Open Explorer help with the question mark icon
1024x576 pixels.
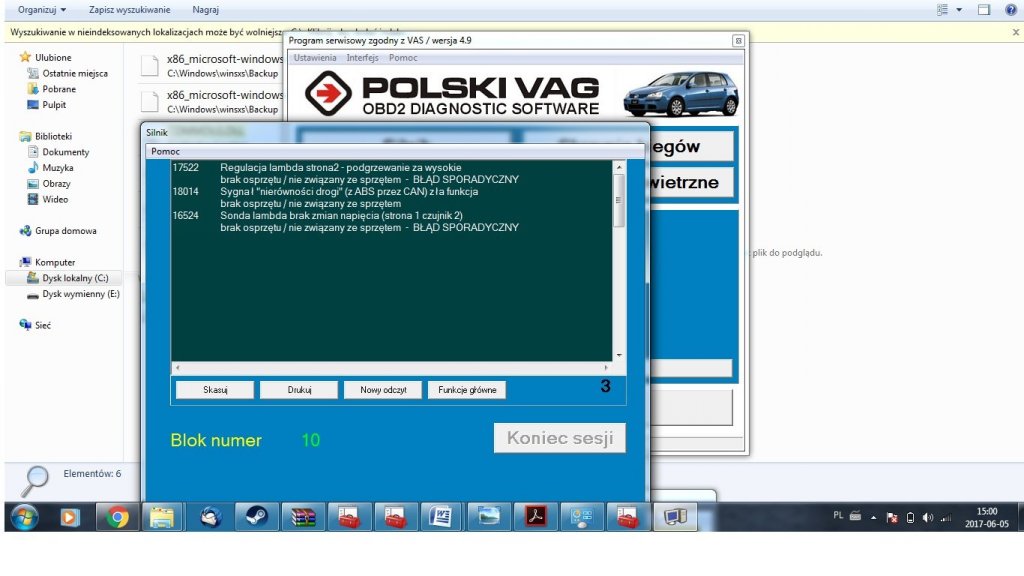pyautogui.click(x=1010, y=10)
